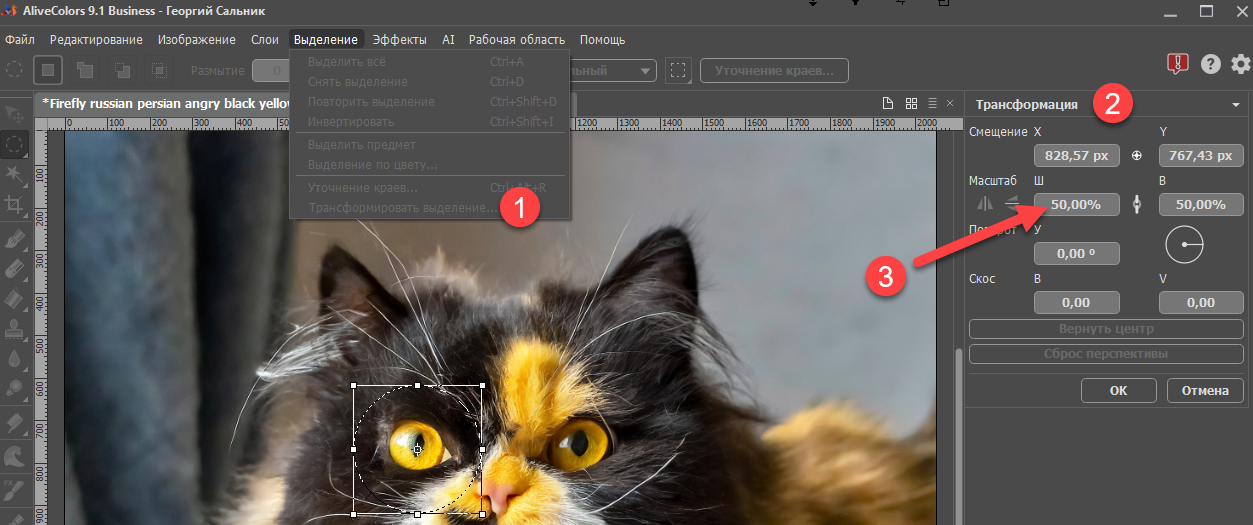1253x525 pixels.
Task: Open the Эффекты menu
Action: [400, 40]
